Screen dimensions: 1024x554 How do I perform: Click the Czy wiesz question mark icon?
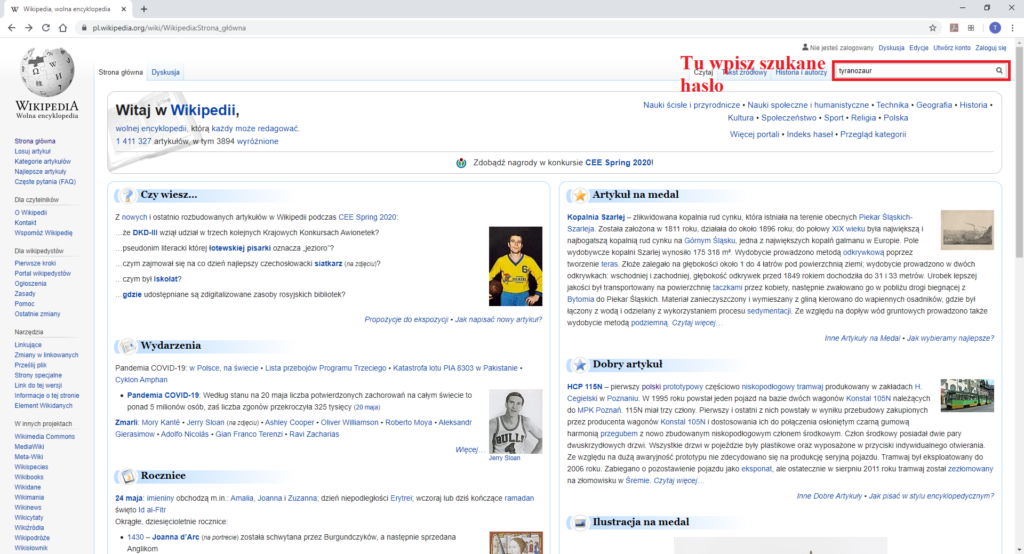click(128, 195)
